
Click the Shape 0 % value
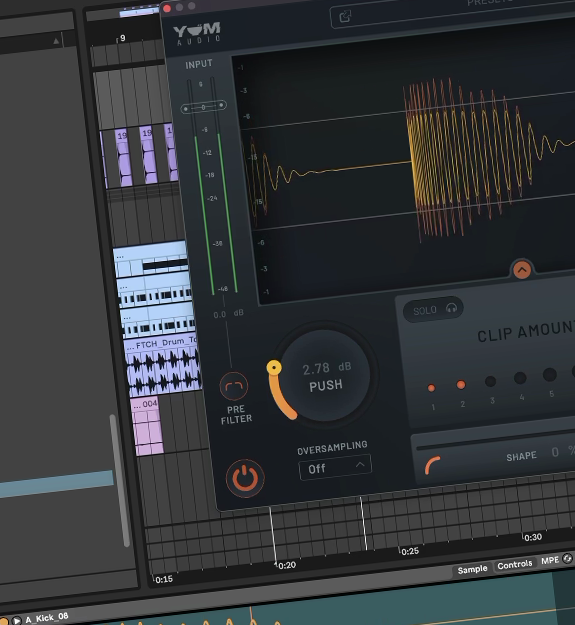coord(563,451)
